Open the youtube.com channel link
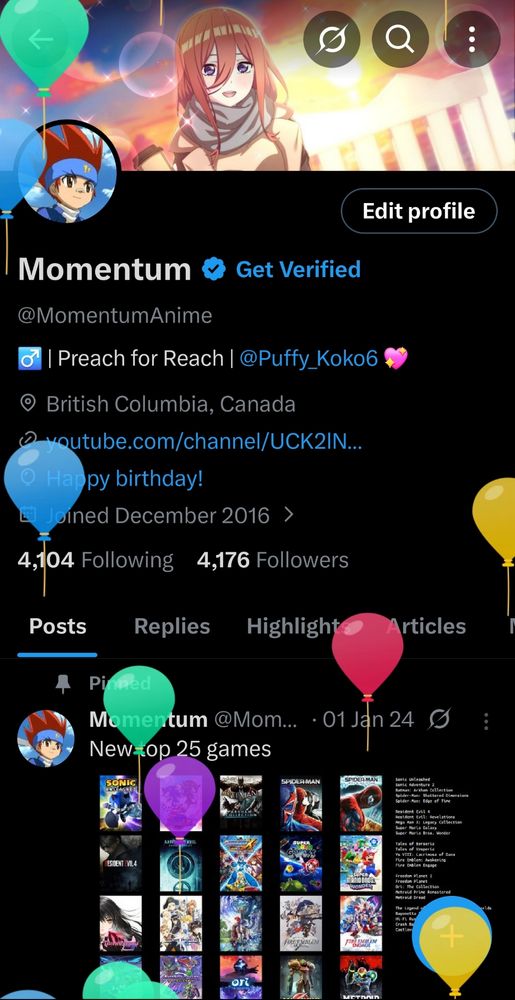 pyautogui.click(x=203, y=441)
